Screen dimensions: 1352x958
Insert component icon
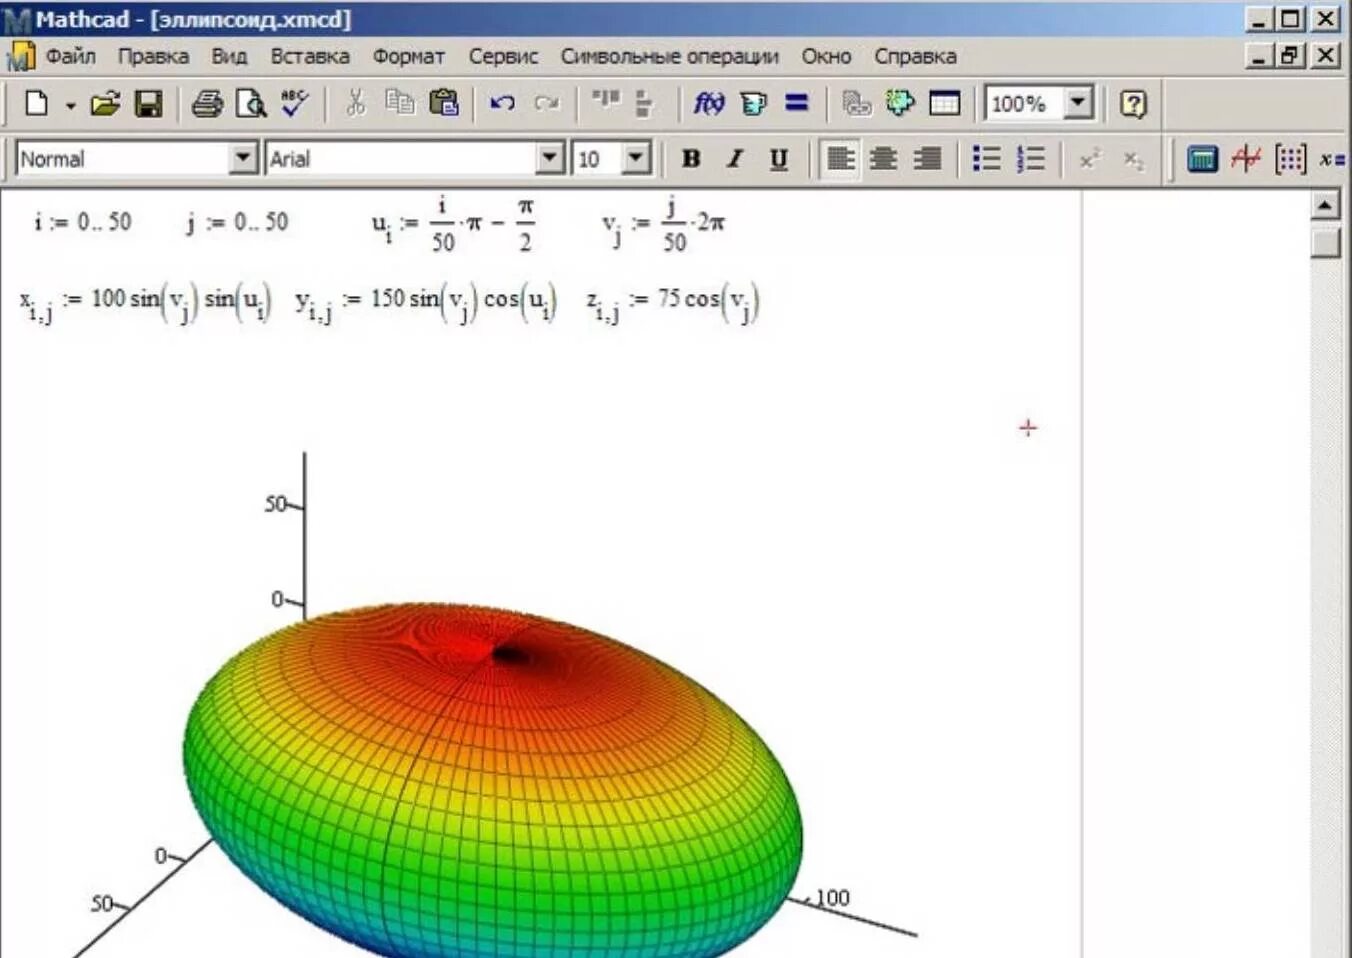coord(900,103)
